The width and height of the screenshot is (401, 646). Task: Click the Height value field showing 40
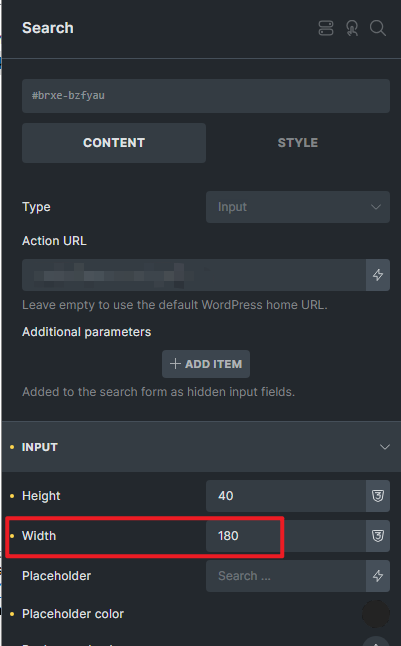coord(286,496)
